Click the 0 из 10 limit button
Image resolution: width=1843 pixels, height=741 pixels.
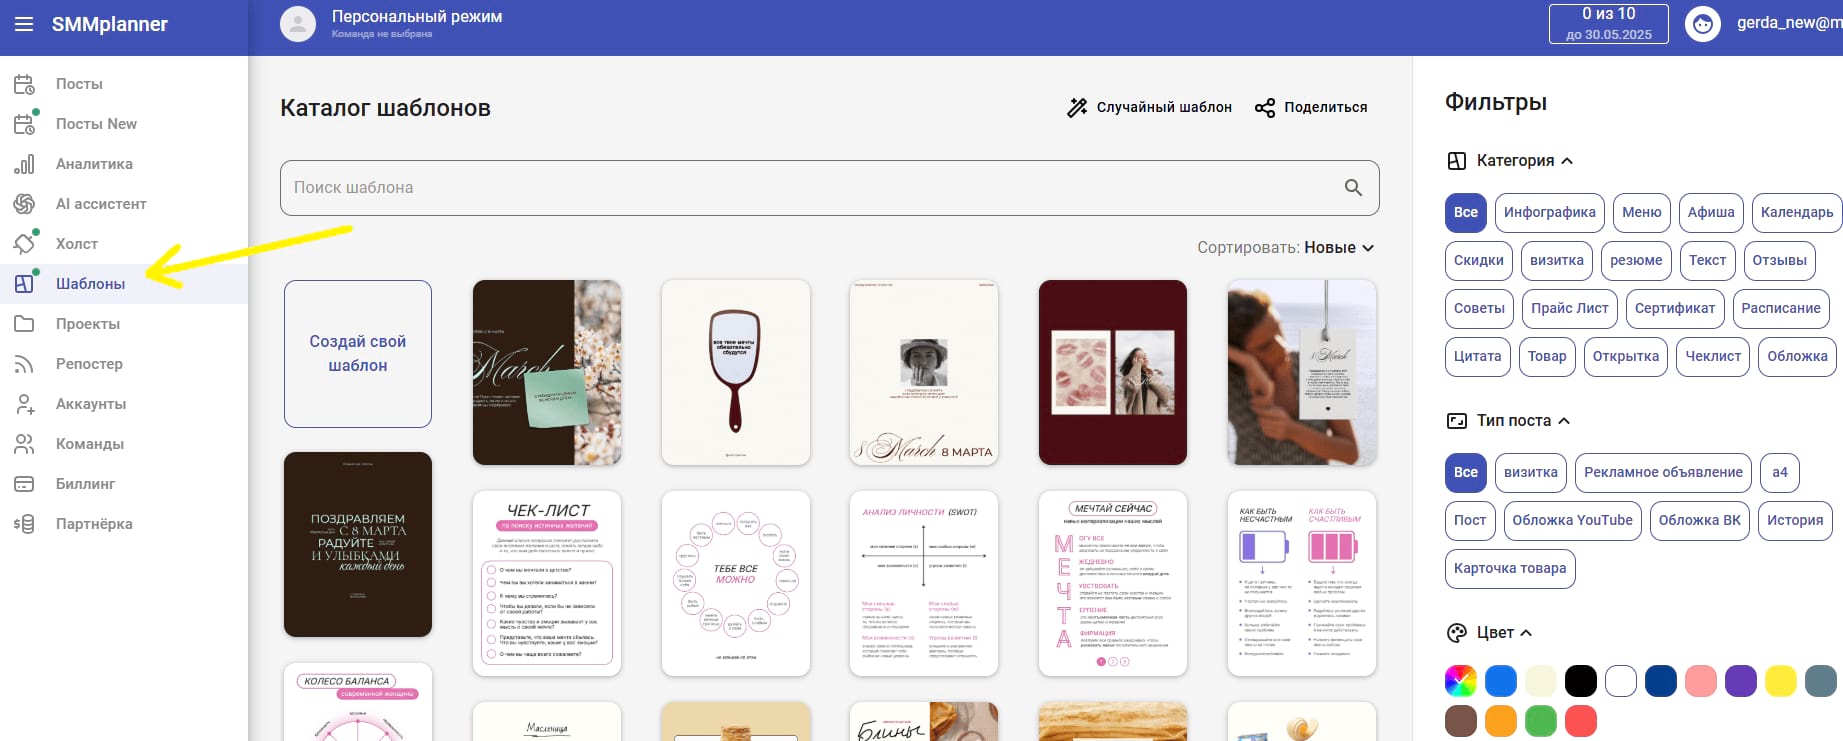(x=1609, y=24)
